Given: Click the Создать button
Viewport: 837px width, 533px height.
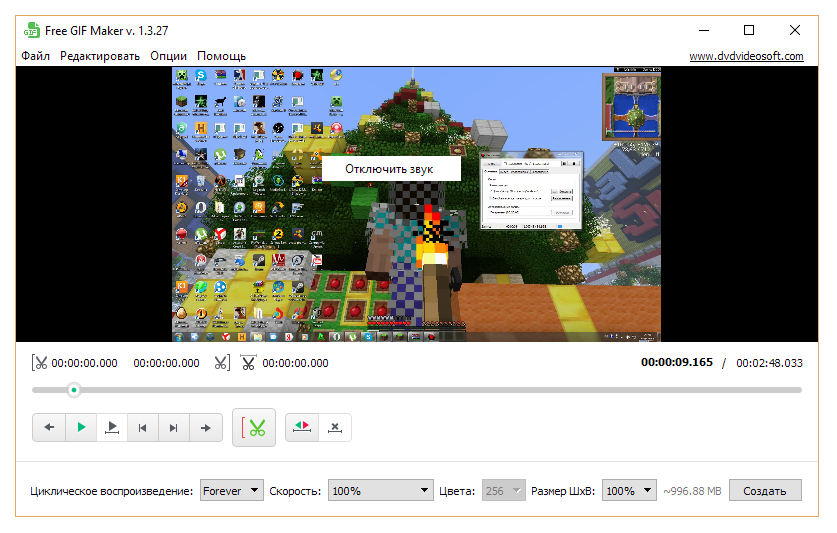Looking at the screenshot, I should click(x=765, y=490).
